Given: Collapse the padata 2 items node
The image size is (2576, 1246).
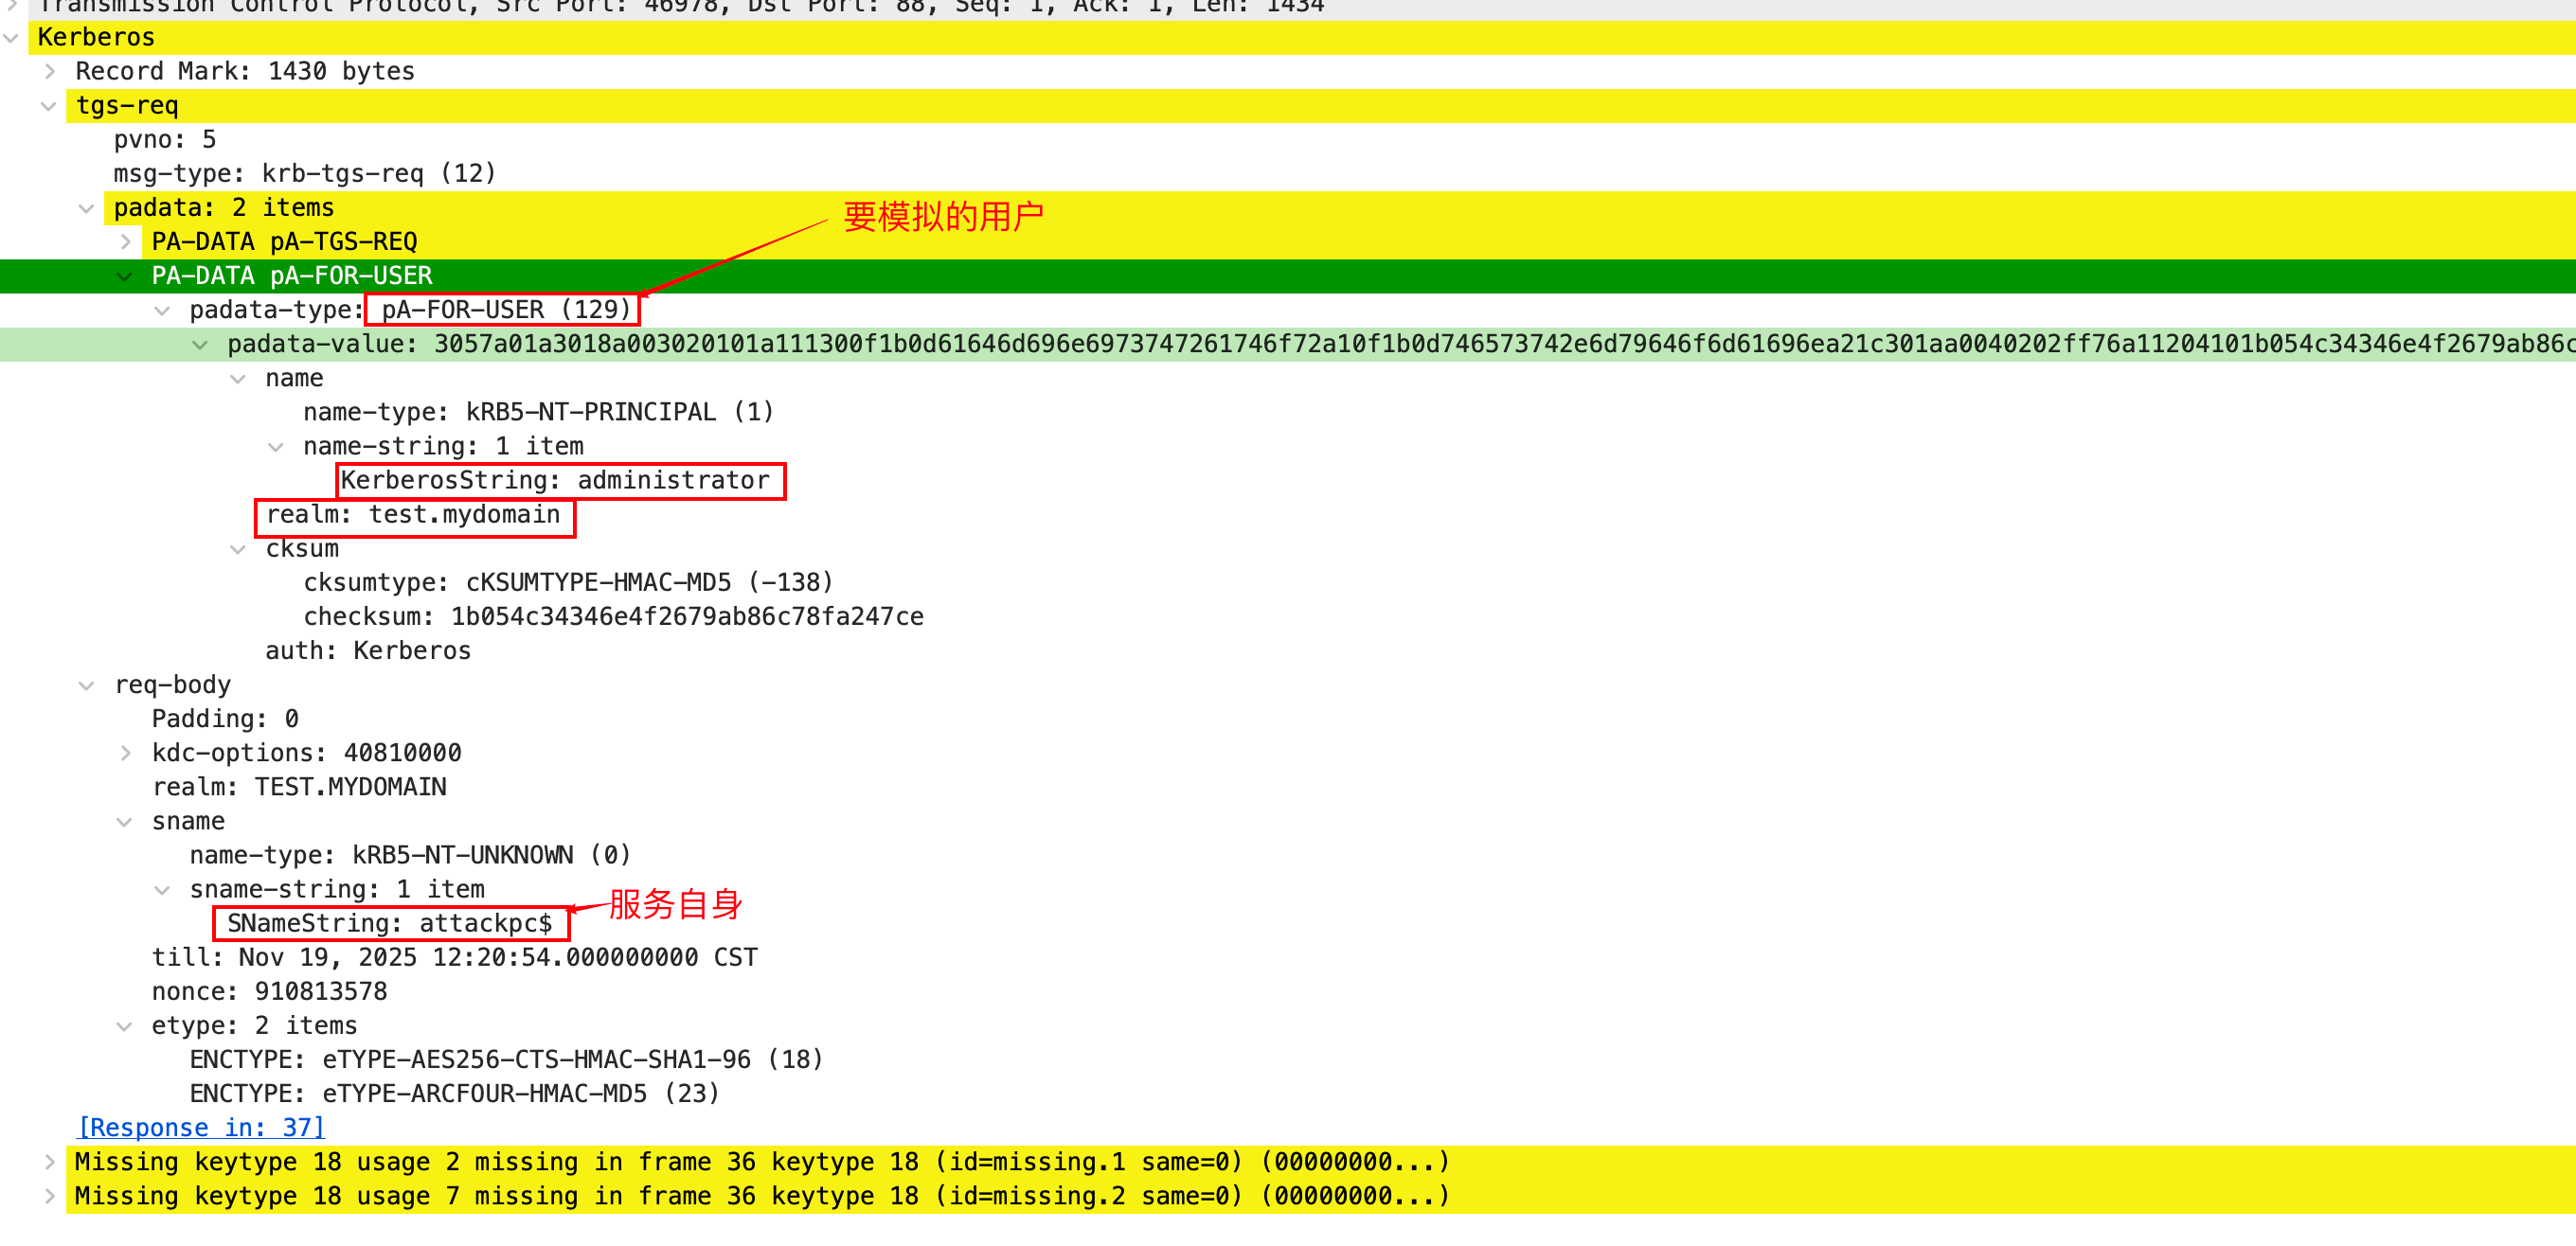Looking at the screenshot, I should [87, 208].
